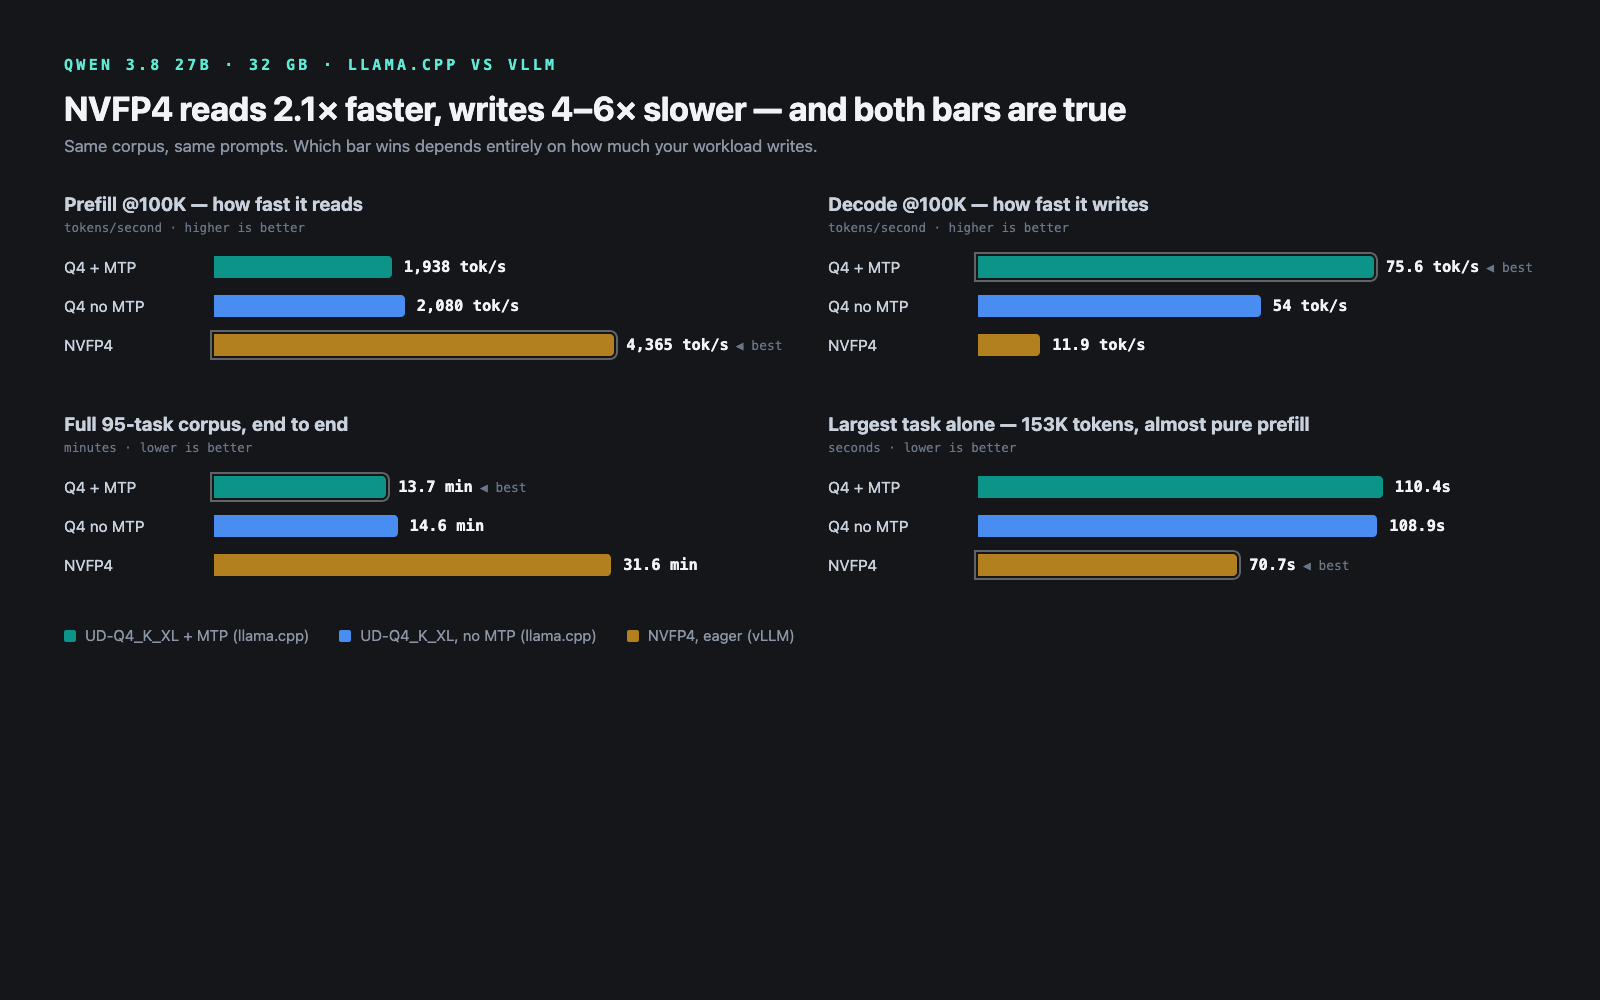The height and width of the screenshot is (1000, 1600).
Task: Click the NVFP4 31.6 min corpus bar
Action: 412,565
